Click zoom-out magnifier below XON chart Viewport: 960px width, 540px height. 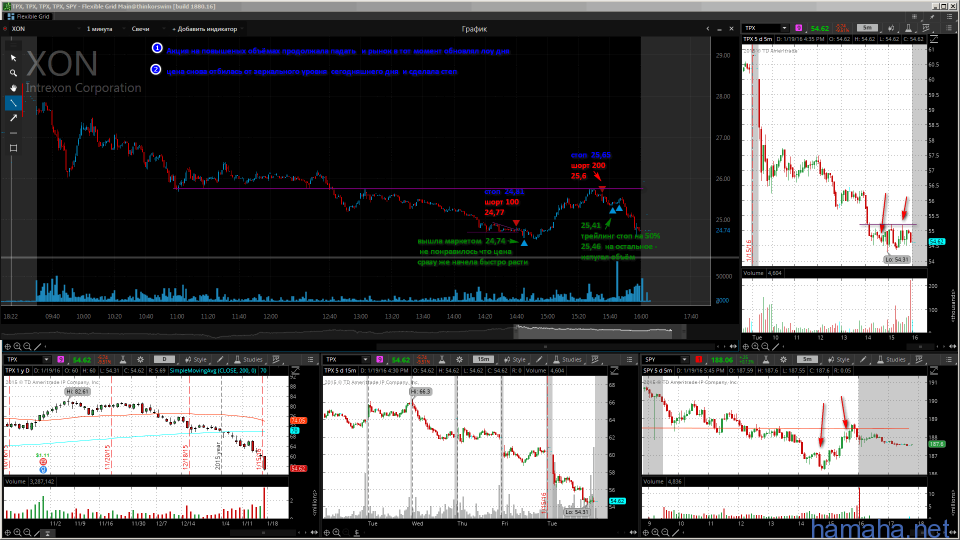click(28, 347)
